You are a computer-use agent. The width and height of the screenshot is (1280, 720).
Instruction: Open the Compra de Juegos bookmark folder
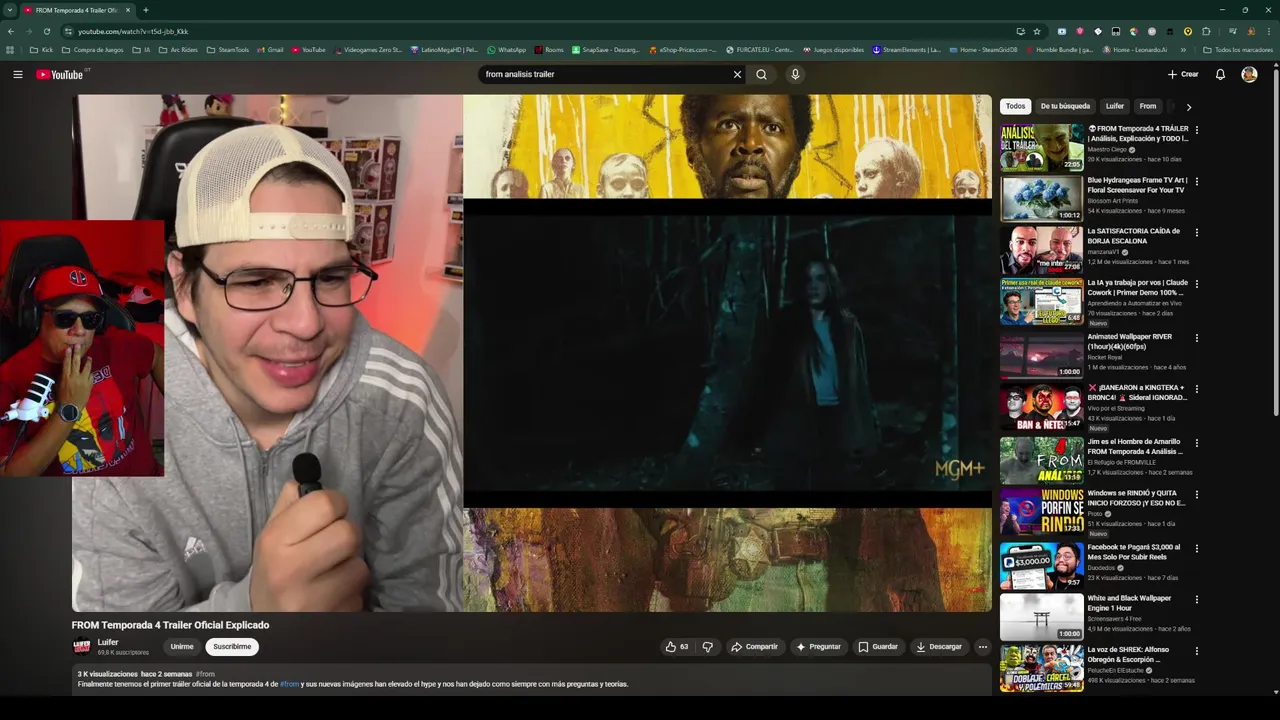click(x=92, y=50)
